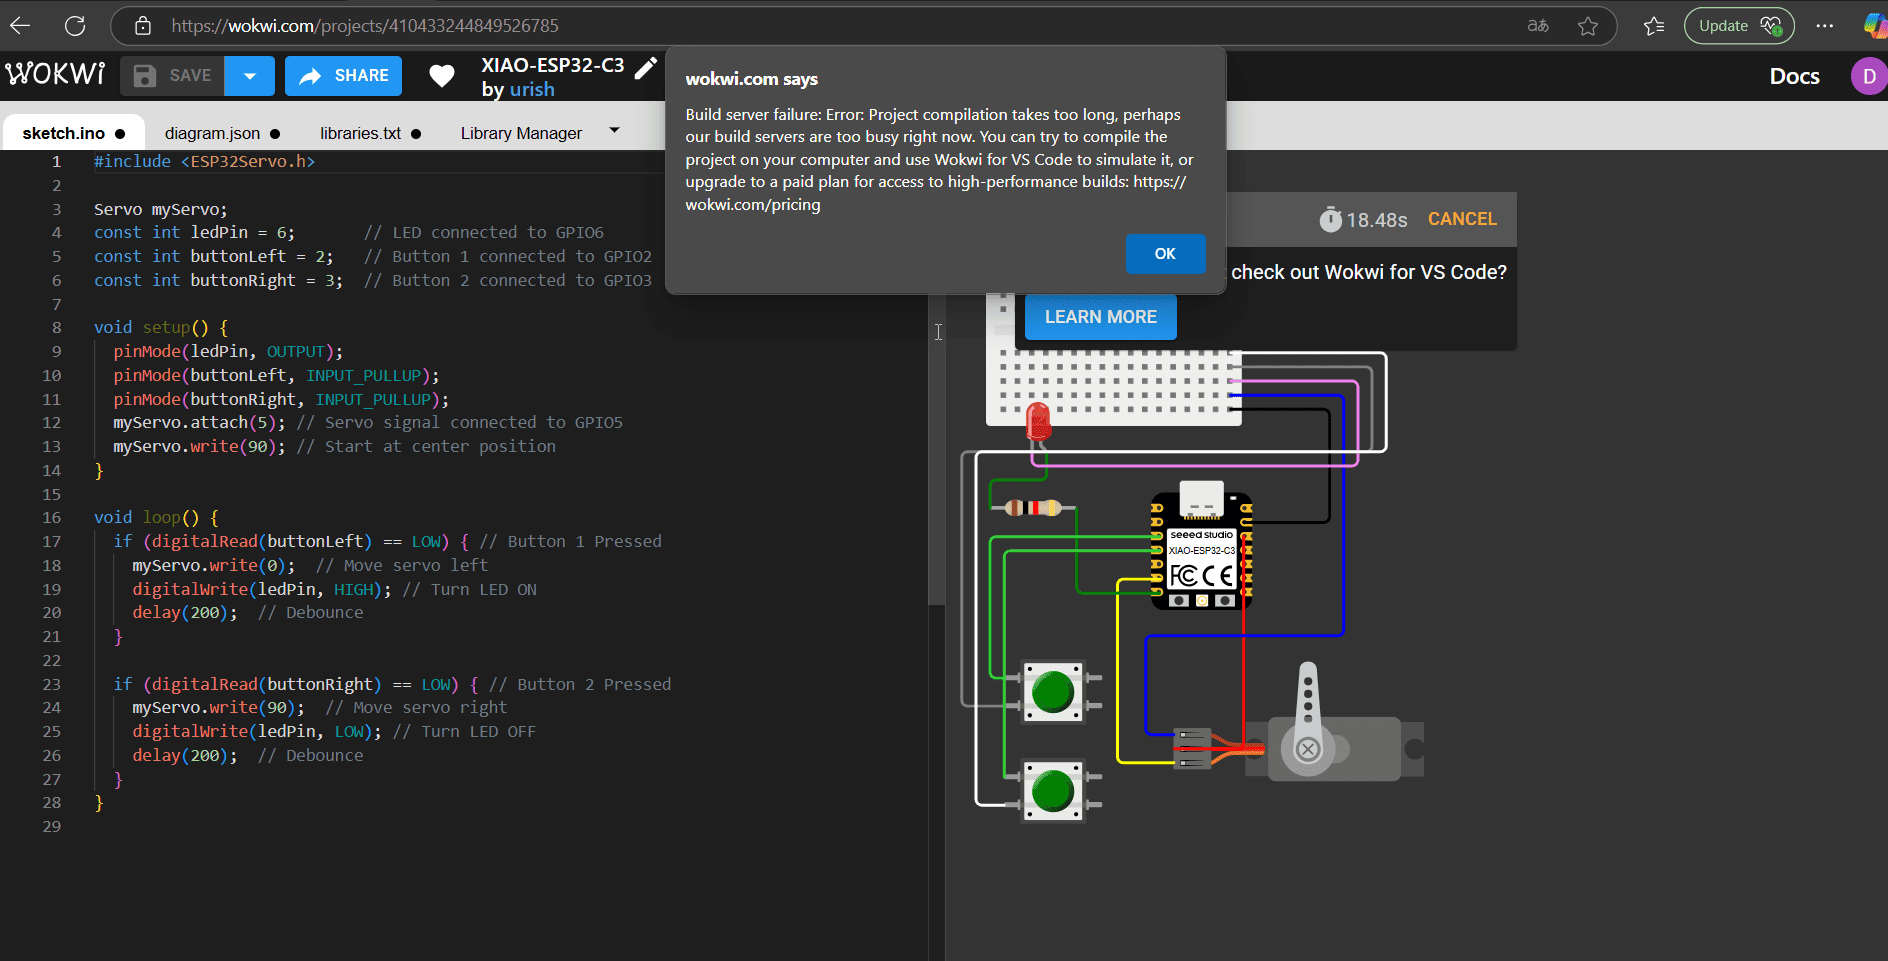Viewport: 1888px width, 961px height.
Task: Open the Docs link
Action: pyautogui.click(x=1795, y=76)
